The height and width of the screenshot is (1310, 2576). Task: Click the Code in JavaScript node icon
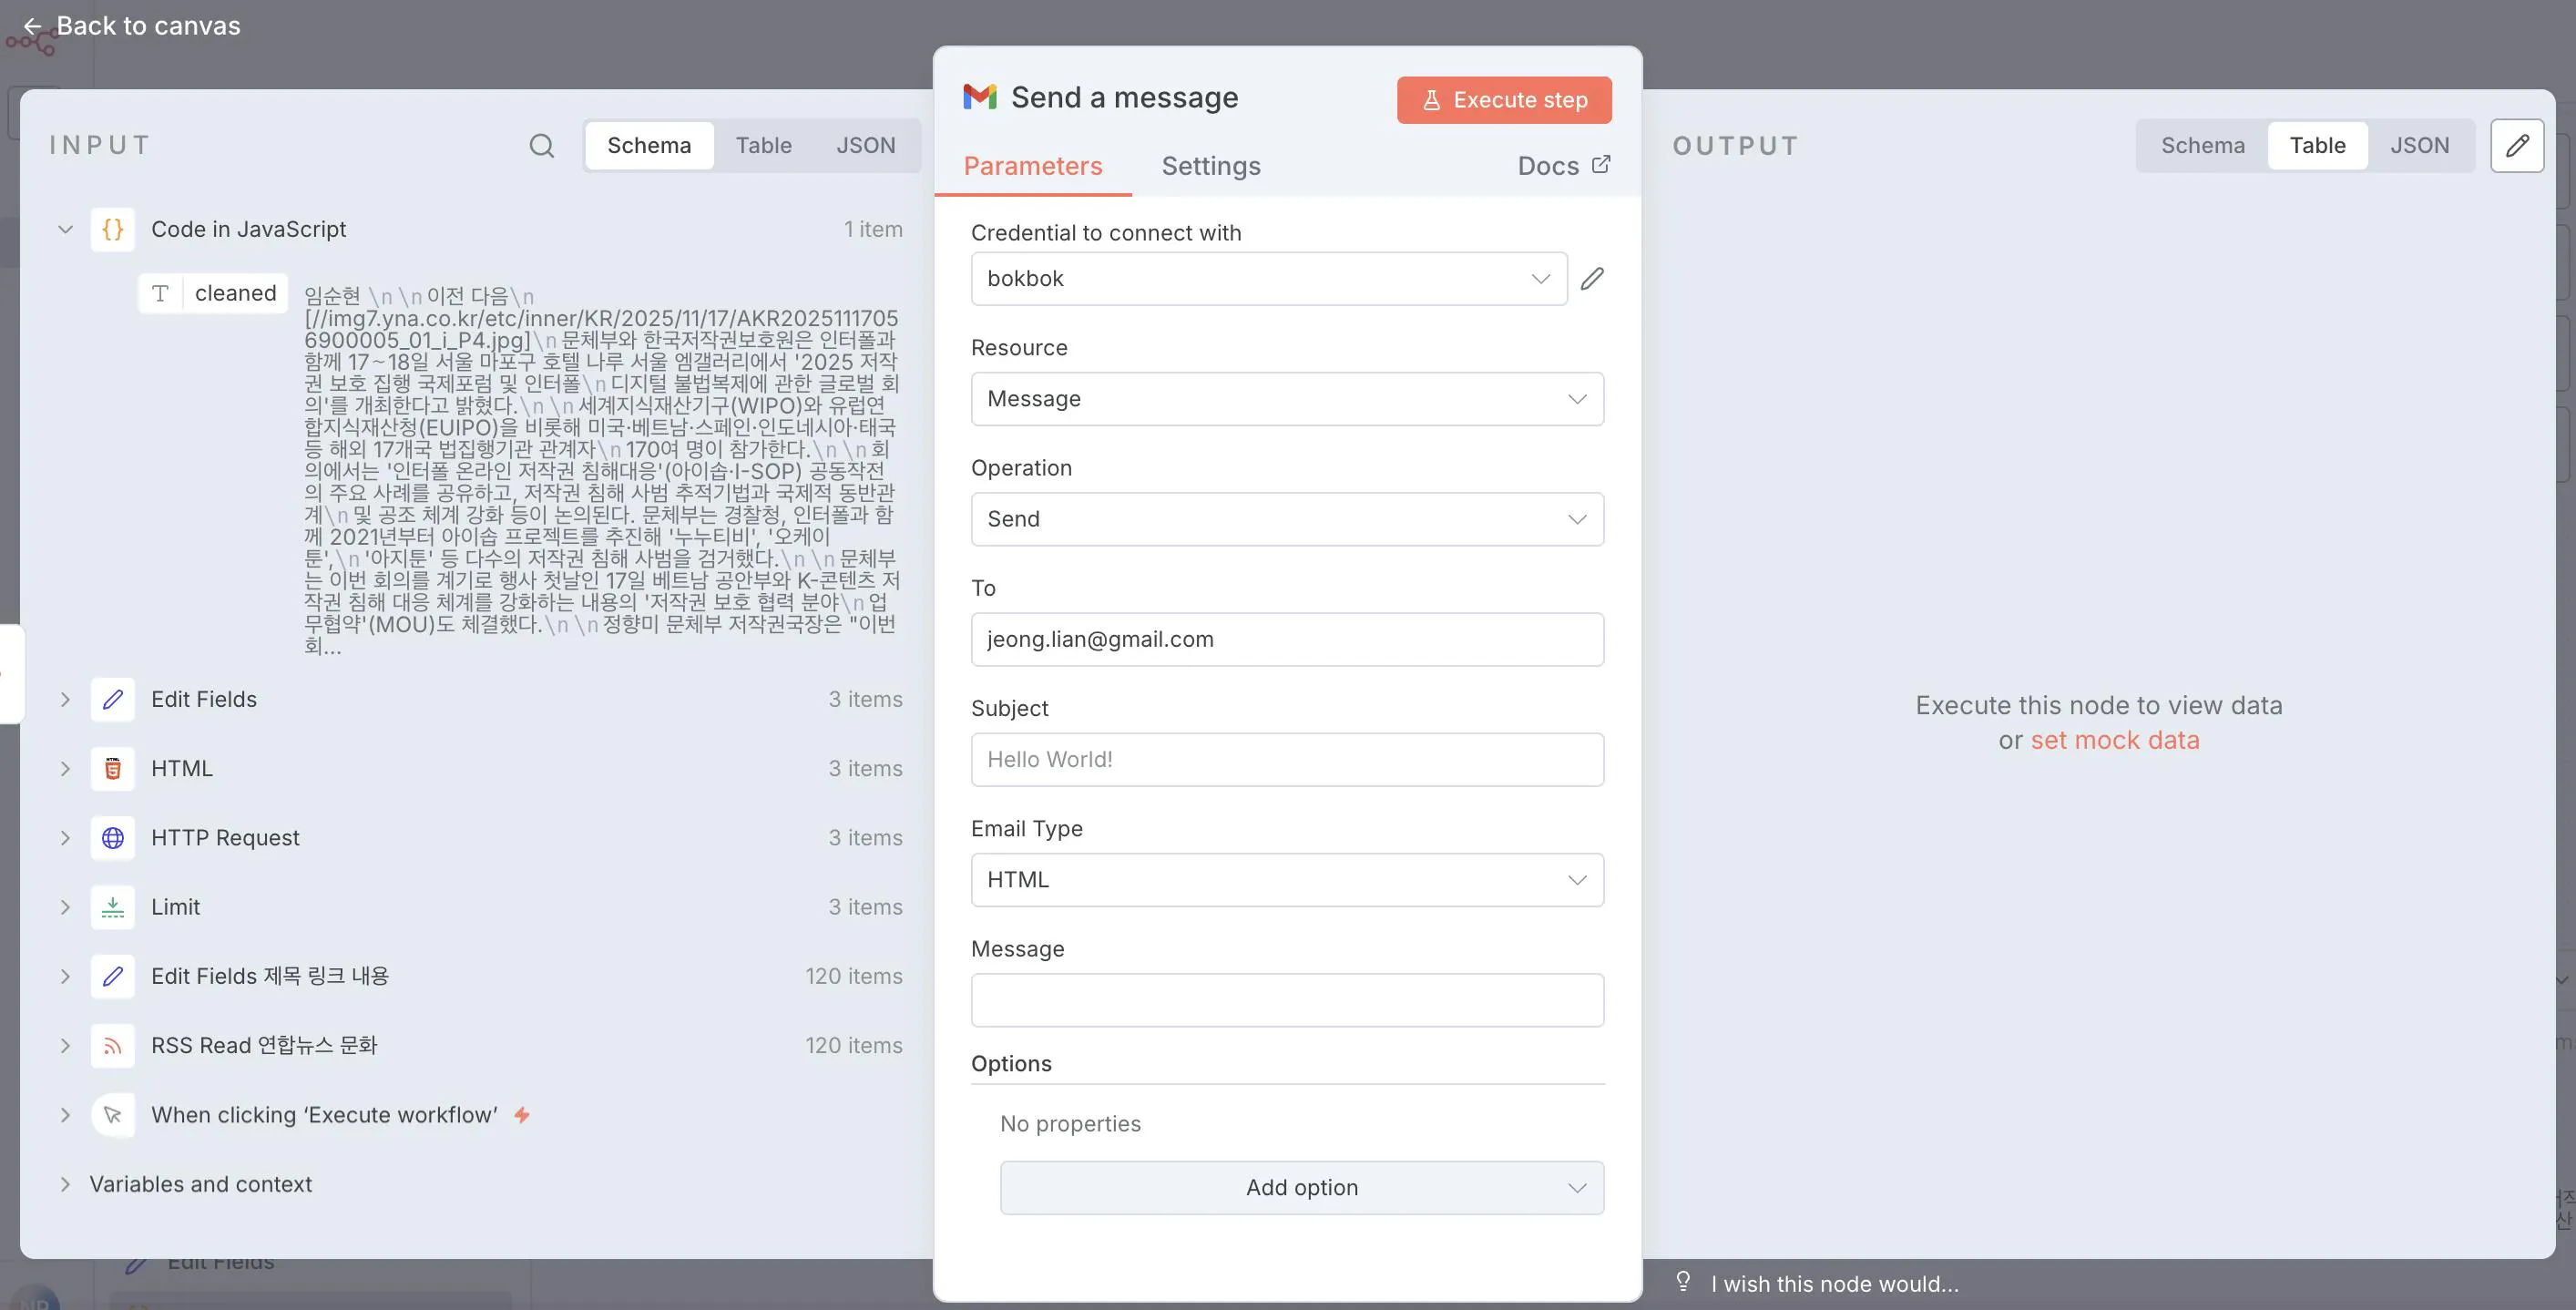(x=113, y=229)
